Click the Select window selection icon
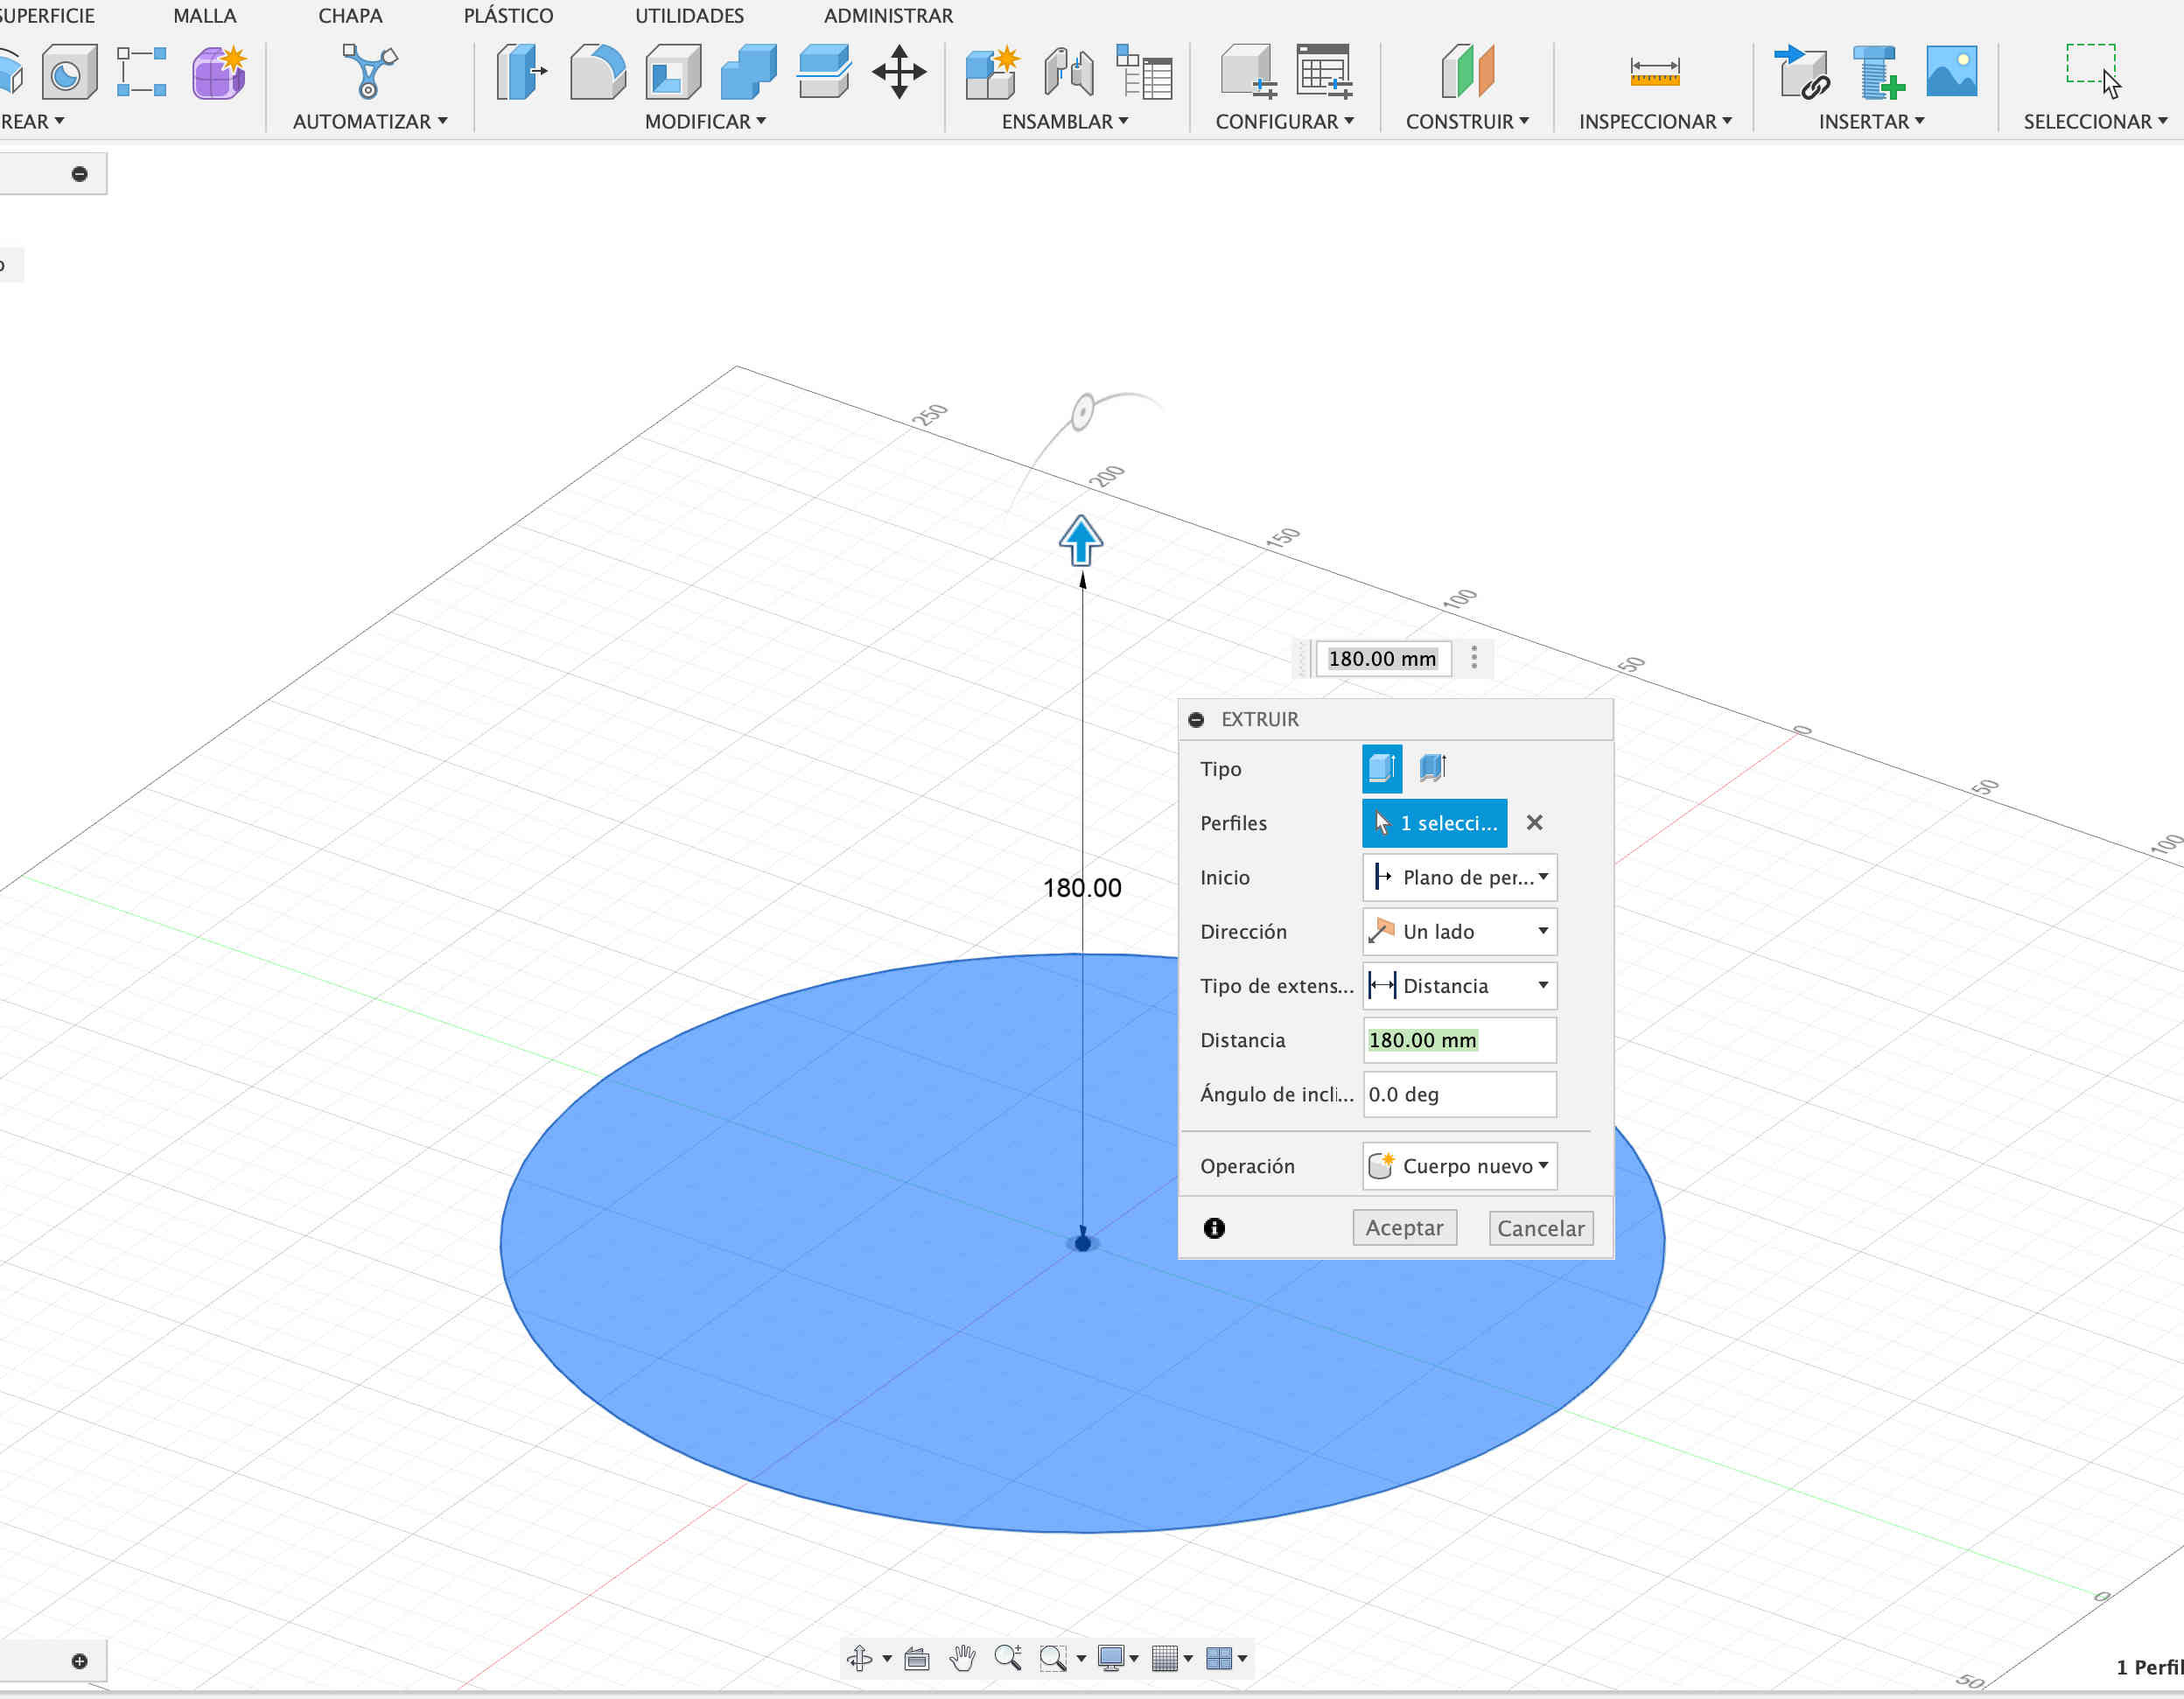The height and width of the screenshot is (1699, 2184). tap(2093, 72)
